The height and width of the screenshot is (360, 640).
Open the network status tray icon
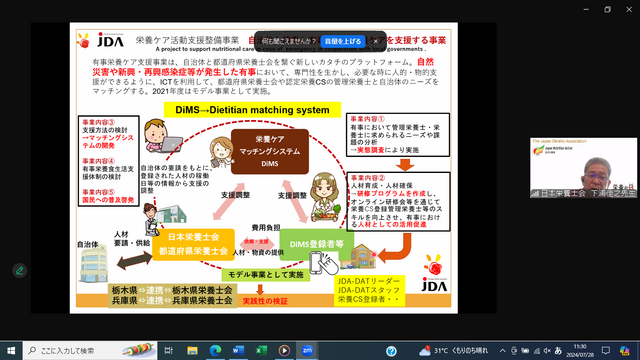[x=537, y=351]
